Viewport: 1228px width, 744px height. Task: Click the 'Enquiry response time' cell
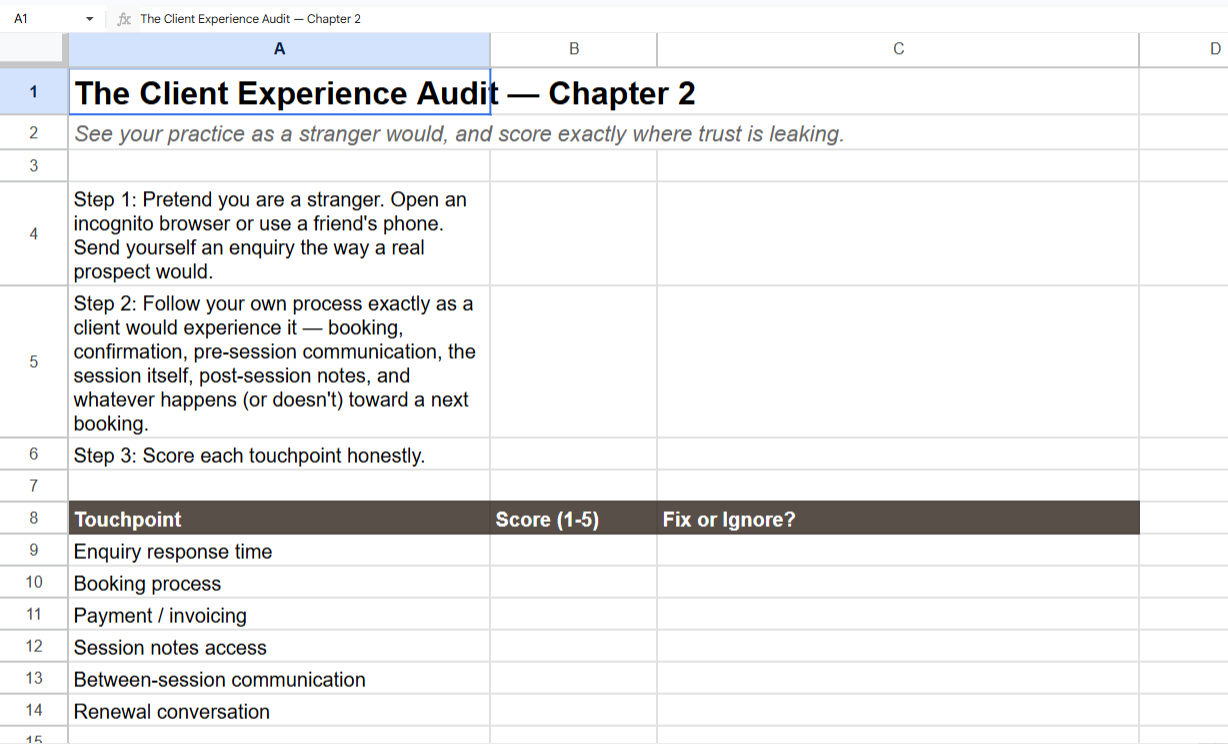tap(279, 550)
